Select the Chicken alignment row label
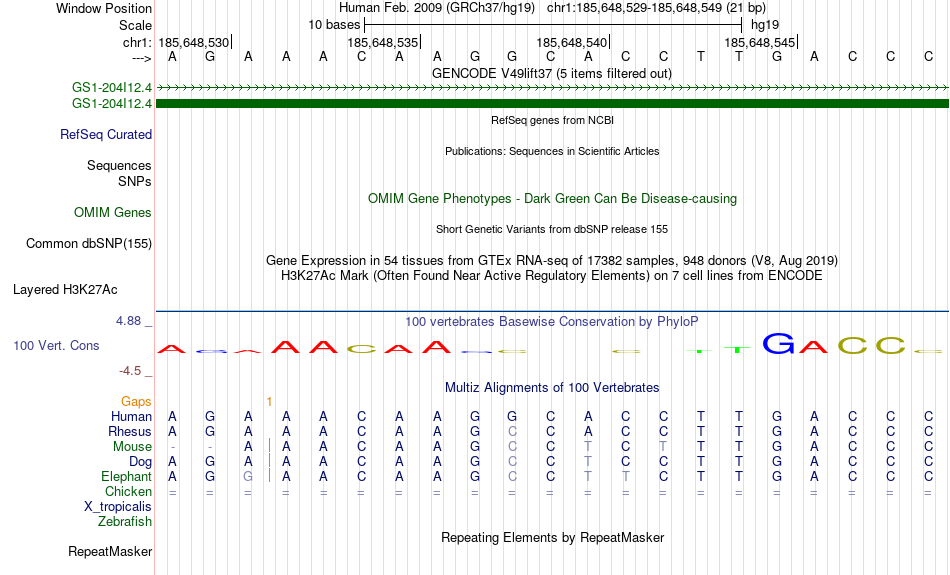Image resolution: width=950 pixels, height=575 pixels. tap(128, 491)
